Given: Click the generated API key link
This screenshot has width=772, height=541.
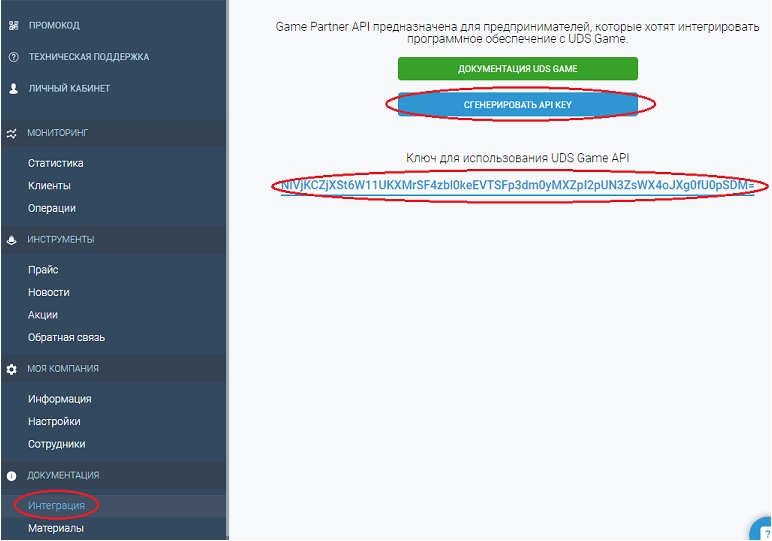Looking at the screenshot, I should pyautogui.click(x=517, y=186).
